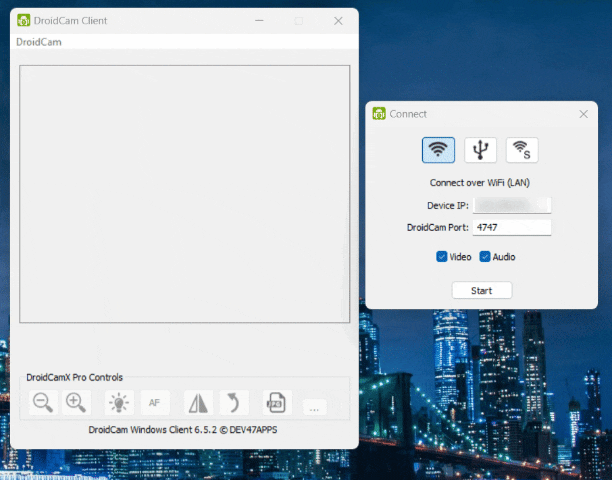
Task: Uncheck the Video checkbox
Action: coord(441,256)
